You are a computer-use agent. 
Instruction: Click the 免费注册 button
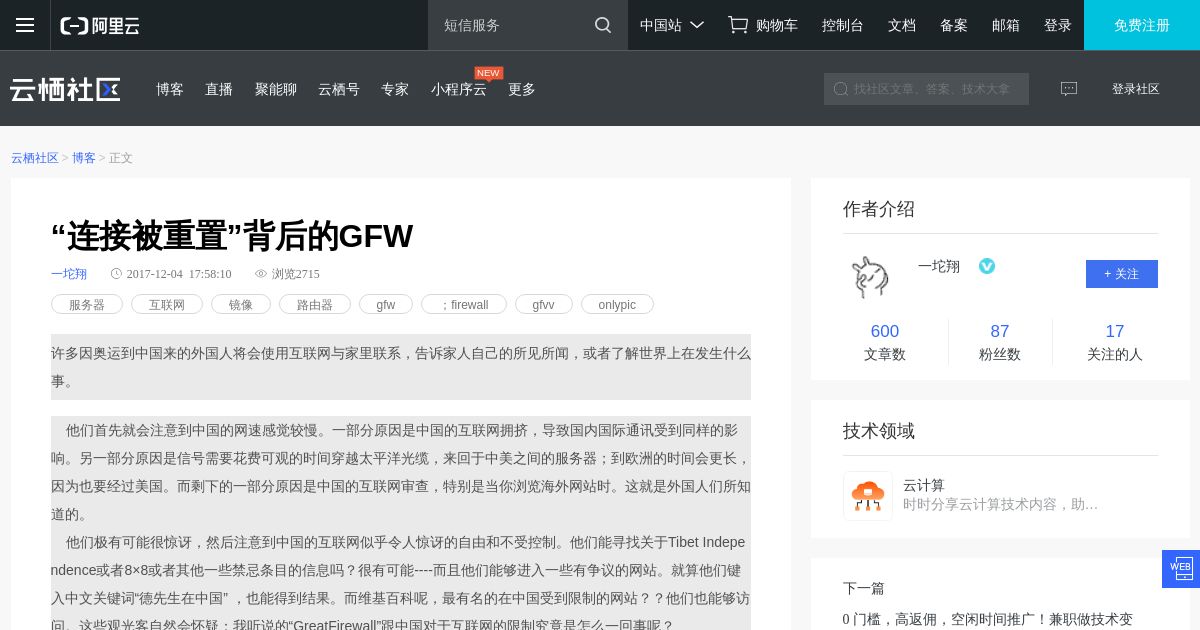[x=1142, y=25]
